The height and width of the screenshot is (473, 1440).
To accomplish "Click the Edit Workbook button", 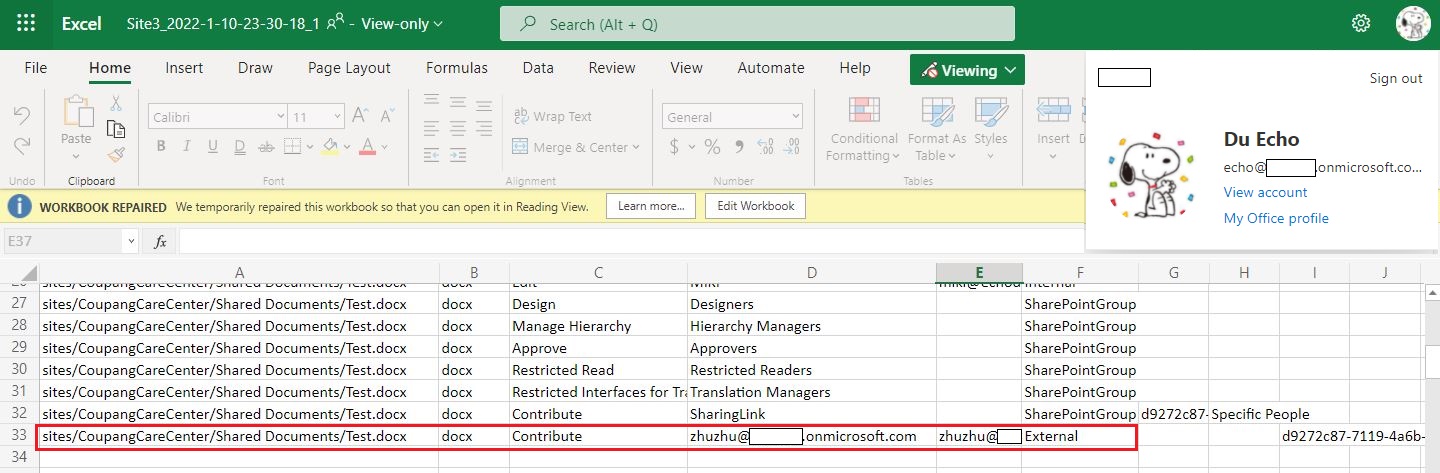I will coord(755,206).
